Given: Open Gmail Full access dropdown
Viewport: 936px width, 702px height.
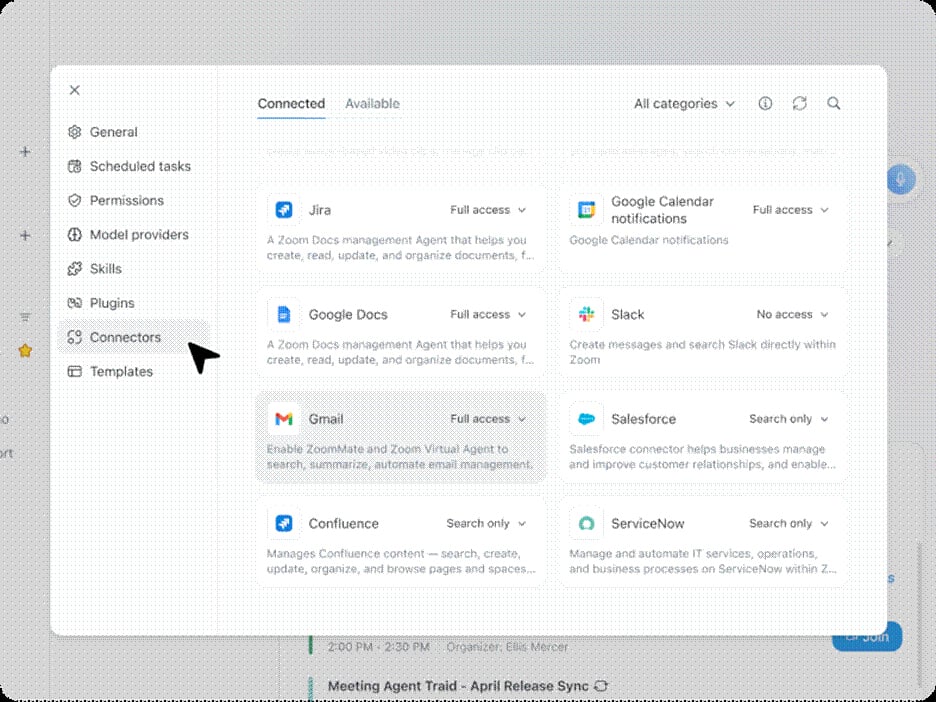Looking at the screenshot, I should pos(488,419).
